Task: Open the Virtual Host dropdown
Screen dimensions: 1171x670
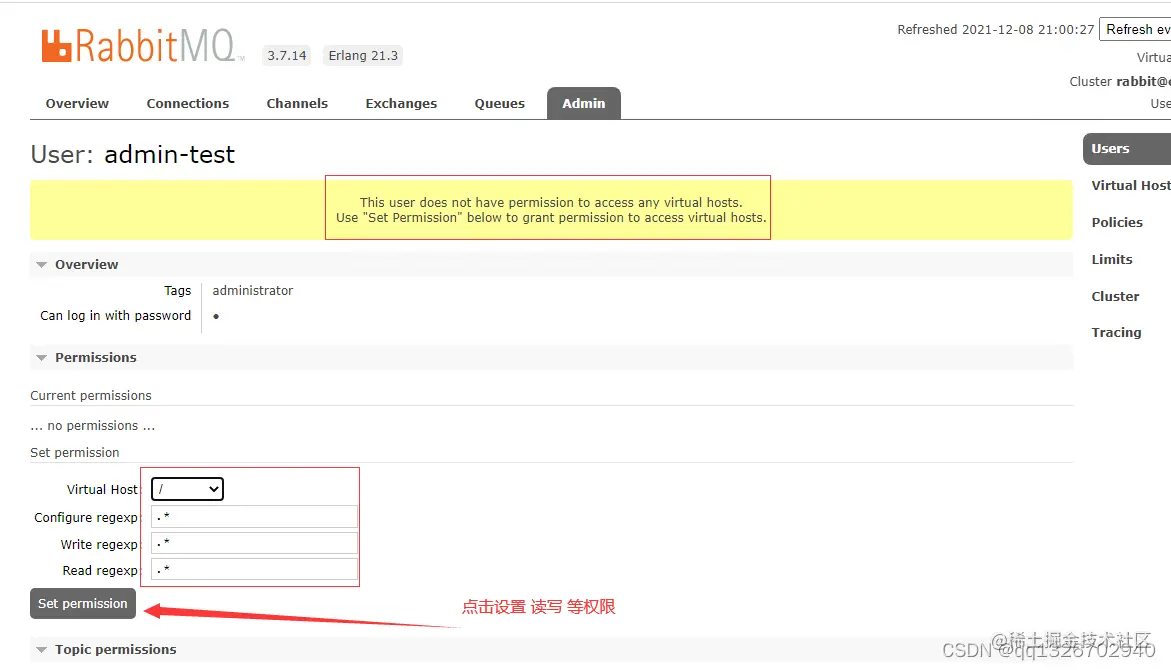Action: (x=187, y=489)
